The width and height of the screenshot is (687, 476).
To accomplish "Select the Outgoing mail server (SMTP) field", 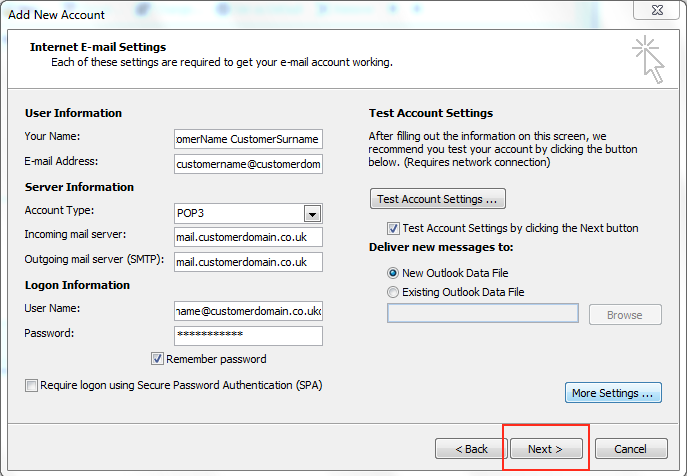I will tap(247, 262).
